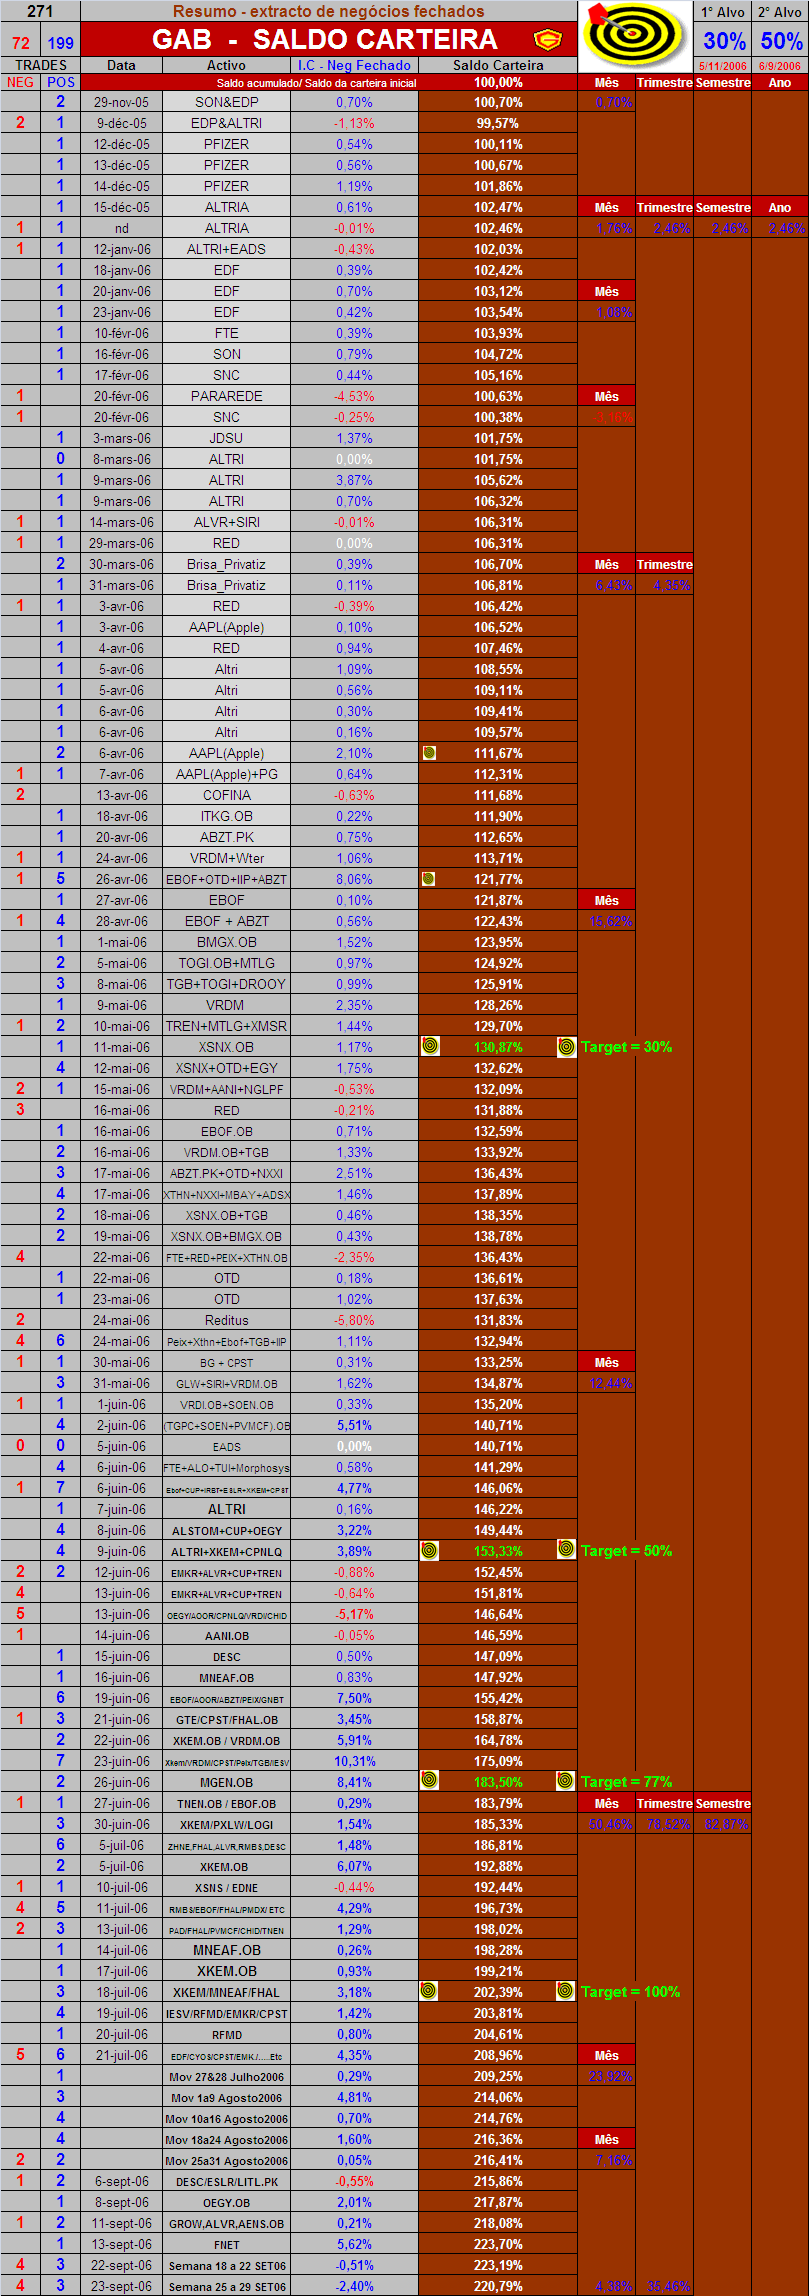Select the final balance '220,79%'
The width and height of the screenshot is (809, 2296).
(x=498, y=2286)
